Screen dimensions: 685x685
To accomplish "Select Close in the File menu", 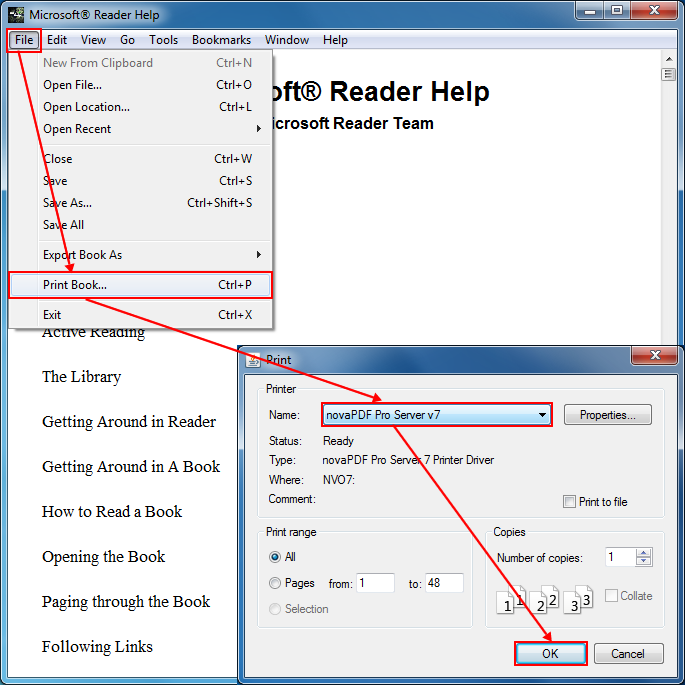I will (x=140, y=159).
